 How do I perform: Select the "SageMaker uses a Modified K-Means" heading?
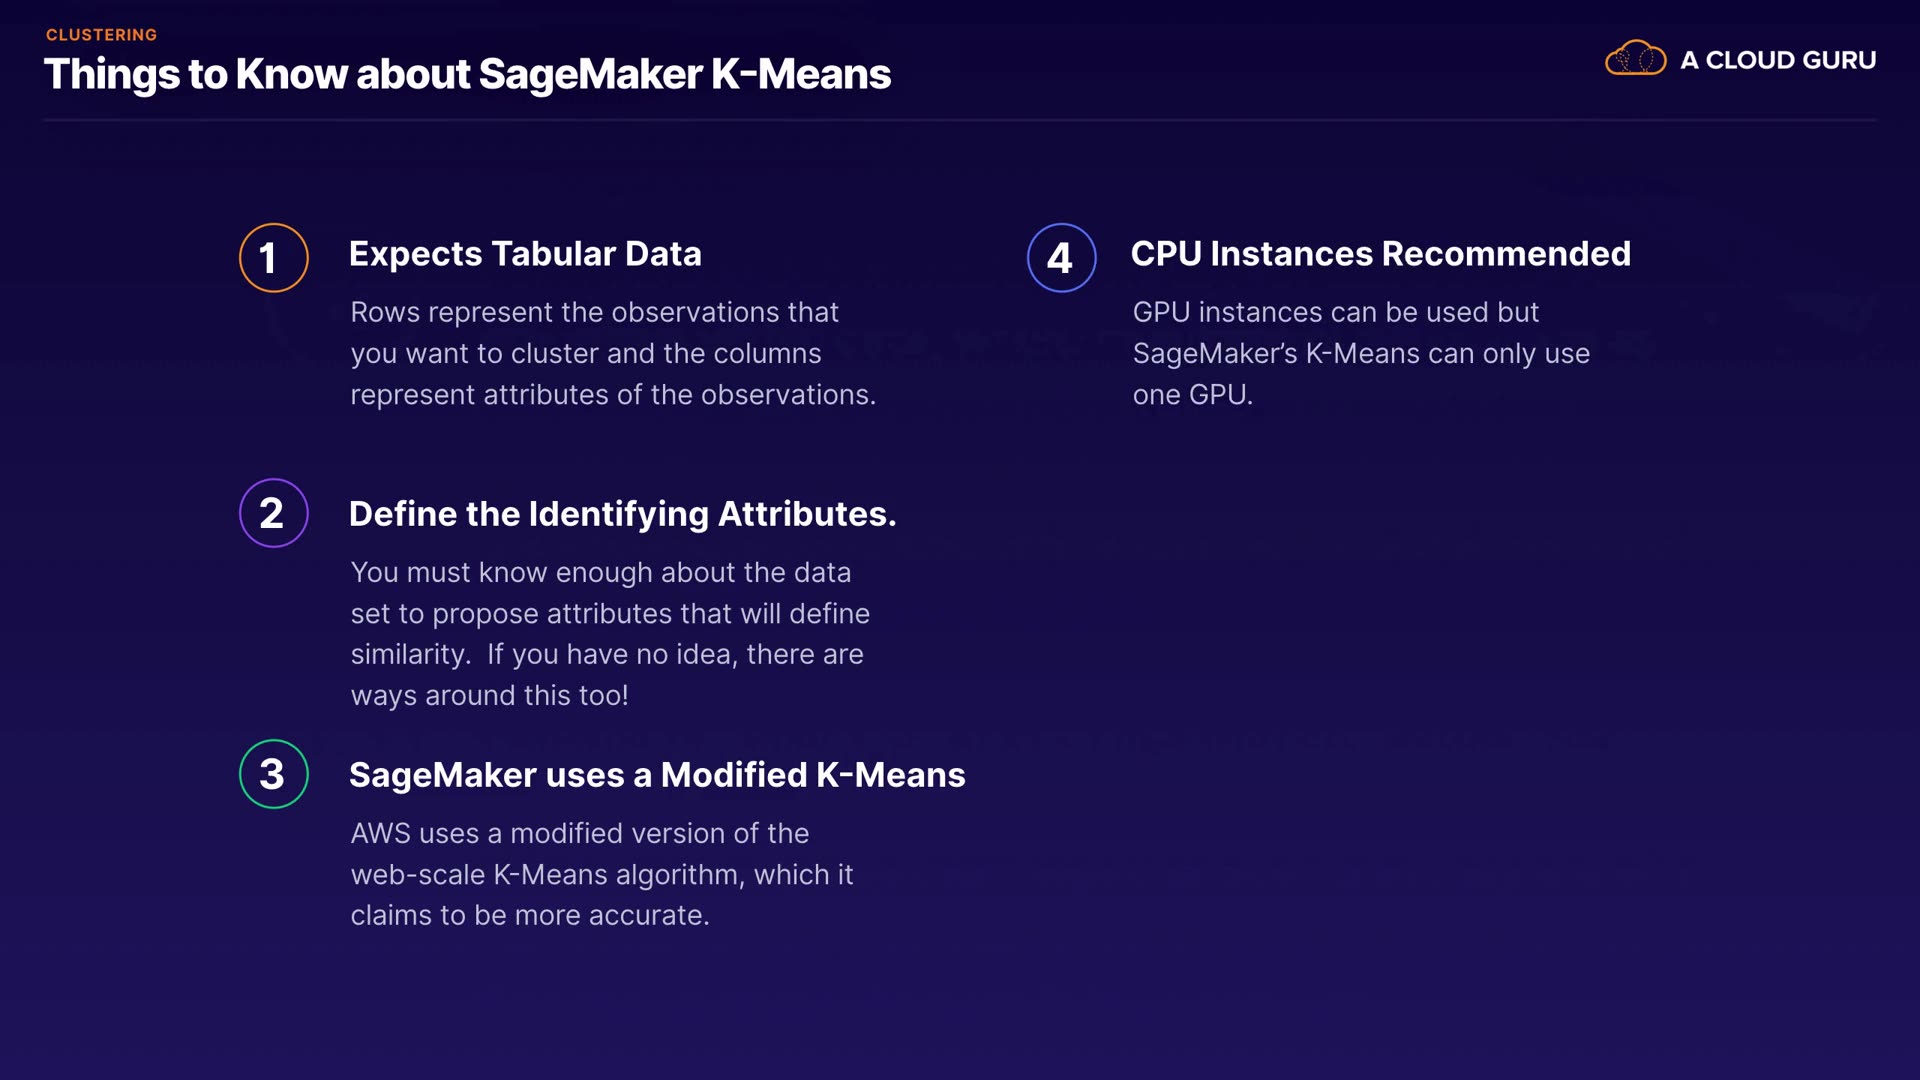(x=657, y=775)
